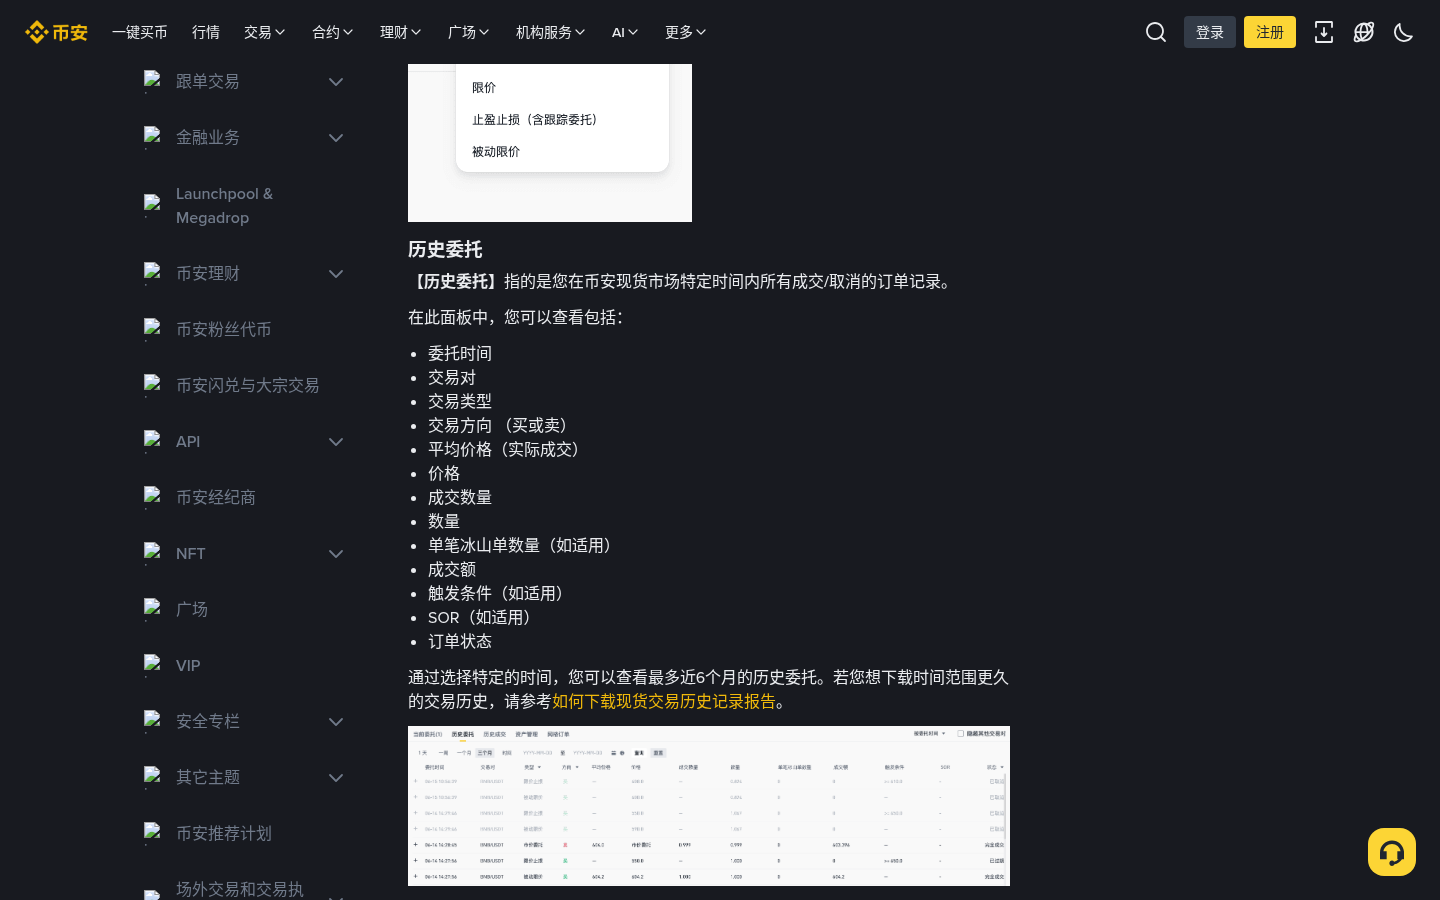Open the search icon in header
Viewport: 1440px width, 900px height.
[1156, 32]
